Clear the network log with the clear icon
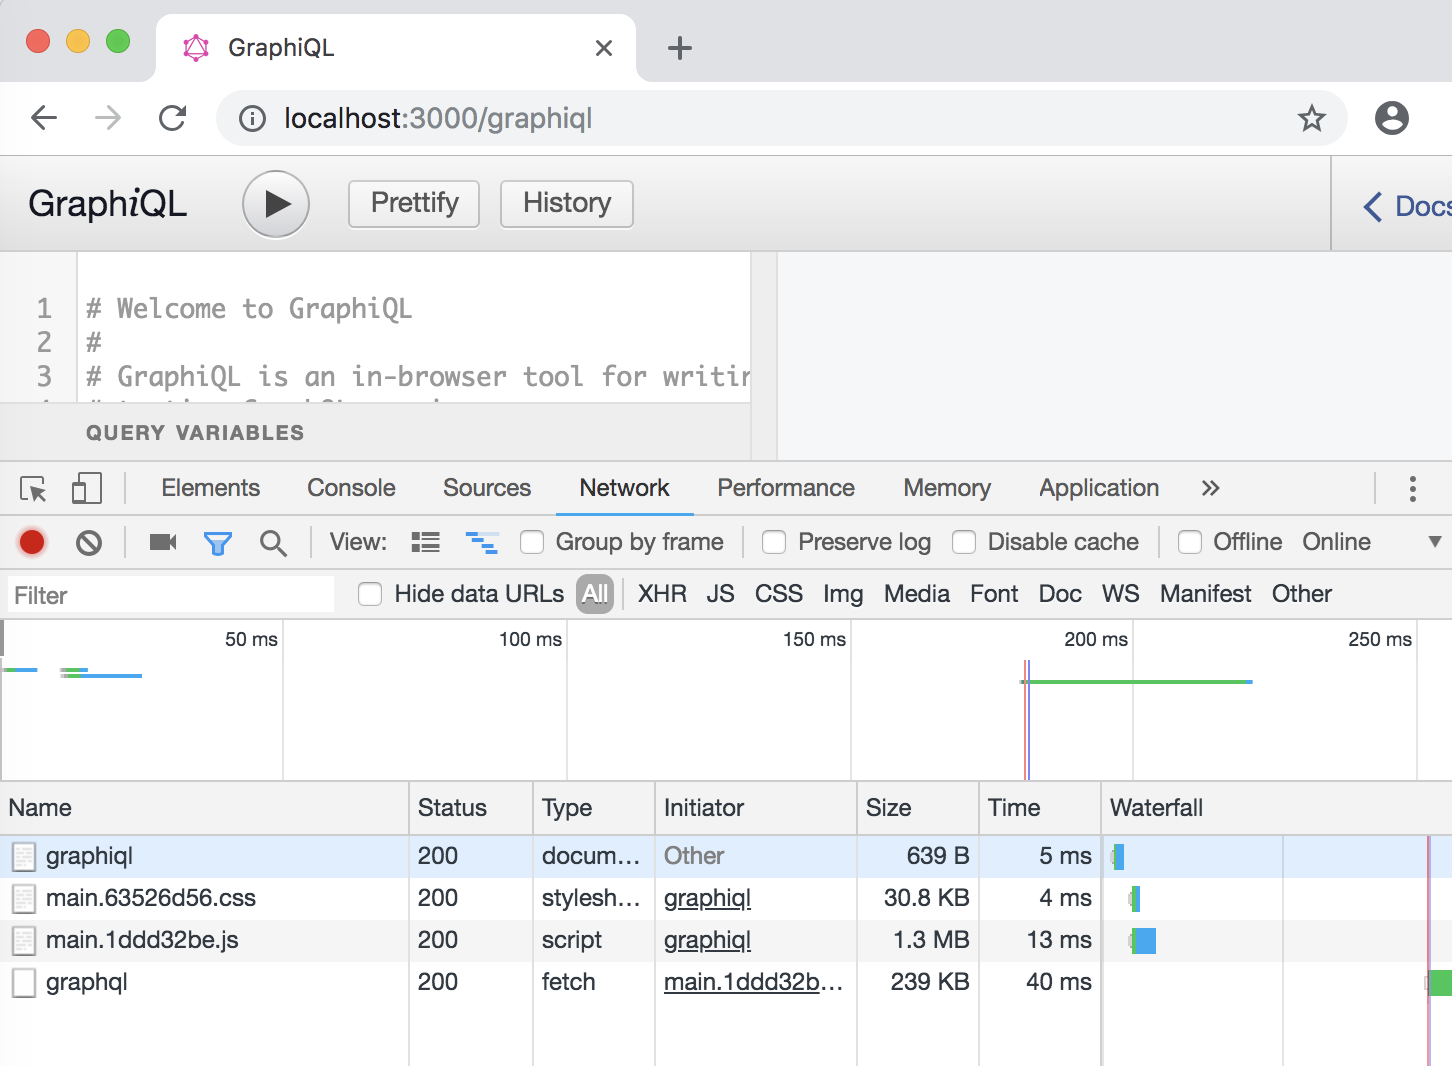1452x1066 pixels. pyautogui.click(x=89, y=542)
